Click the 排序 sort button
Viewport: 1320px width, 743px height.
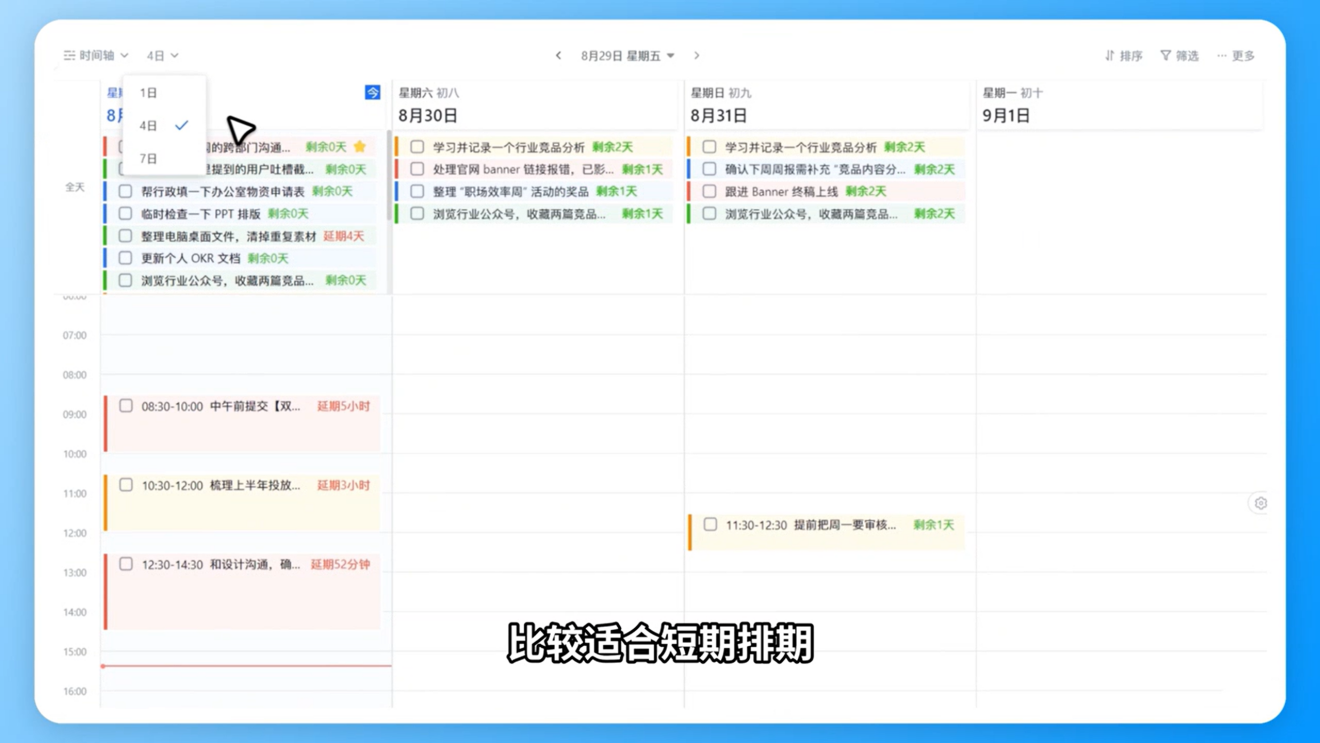point(1124,56)
